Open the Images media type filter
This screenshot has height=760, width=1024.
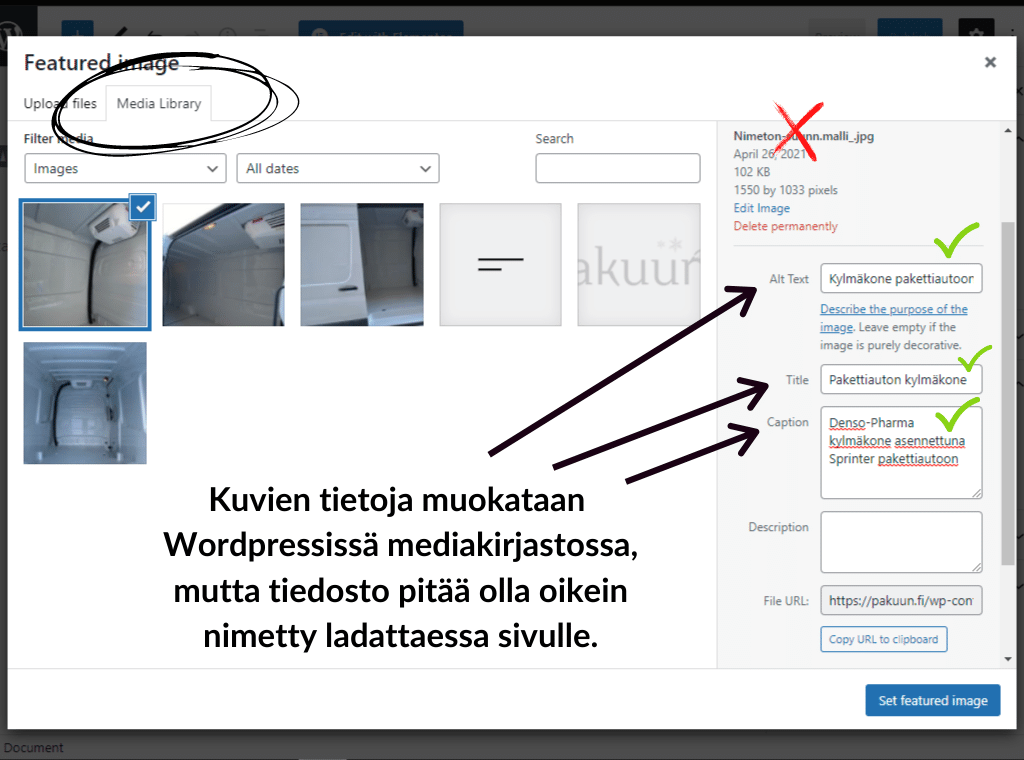coord(124,168)
